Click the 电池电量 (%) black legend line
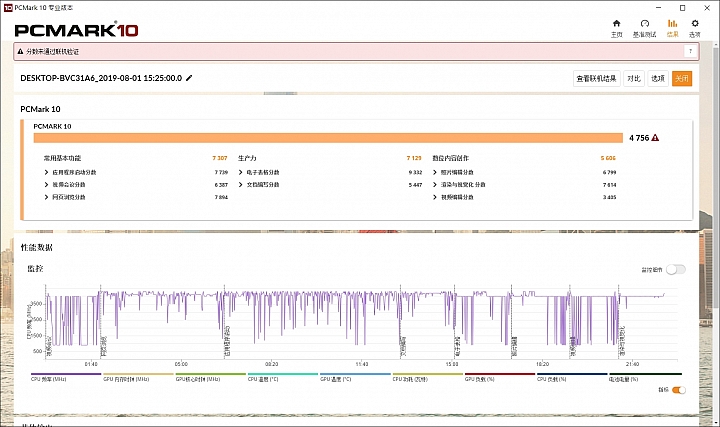 [x=645, y=374]
